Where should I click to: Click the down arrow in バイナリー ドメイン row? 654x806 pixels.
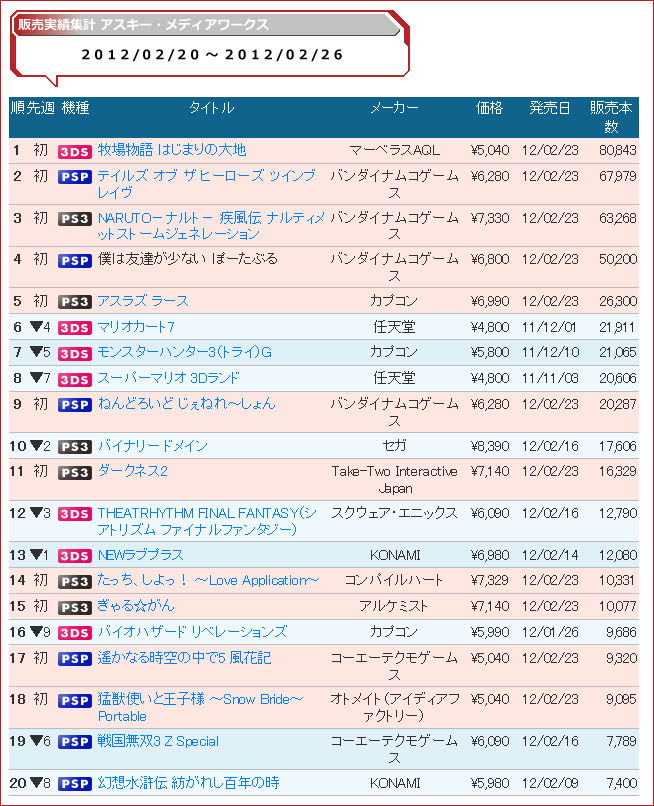[x=36, y=445]
